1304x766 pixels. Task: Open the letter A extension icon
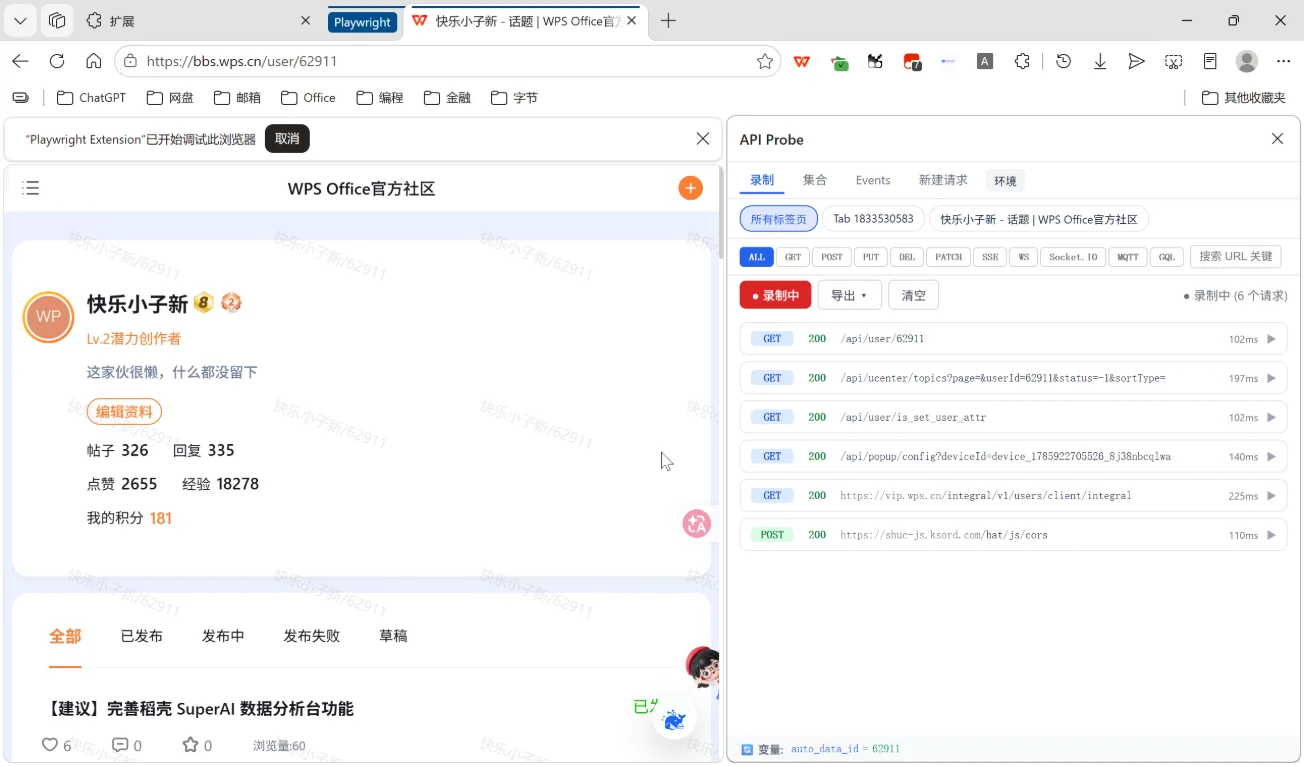coord(985,61)
